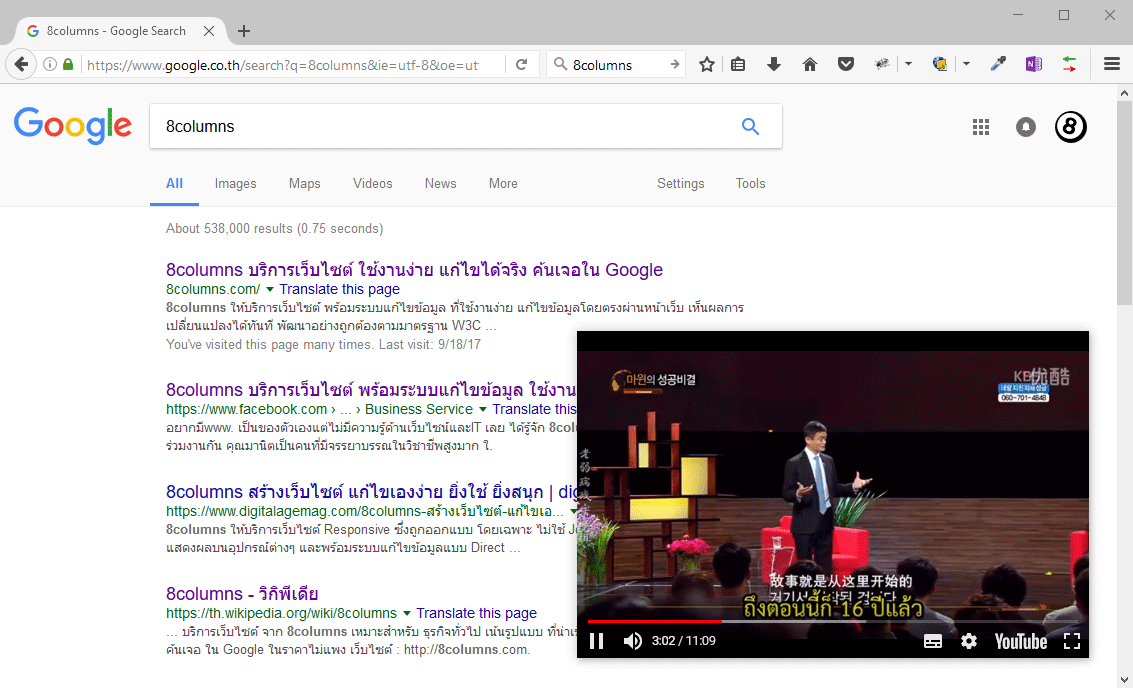Translate the 8columns.com page
Viewport: 1133px width, 688px height.
pos(340,289)
